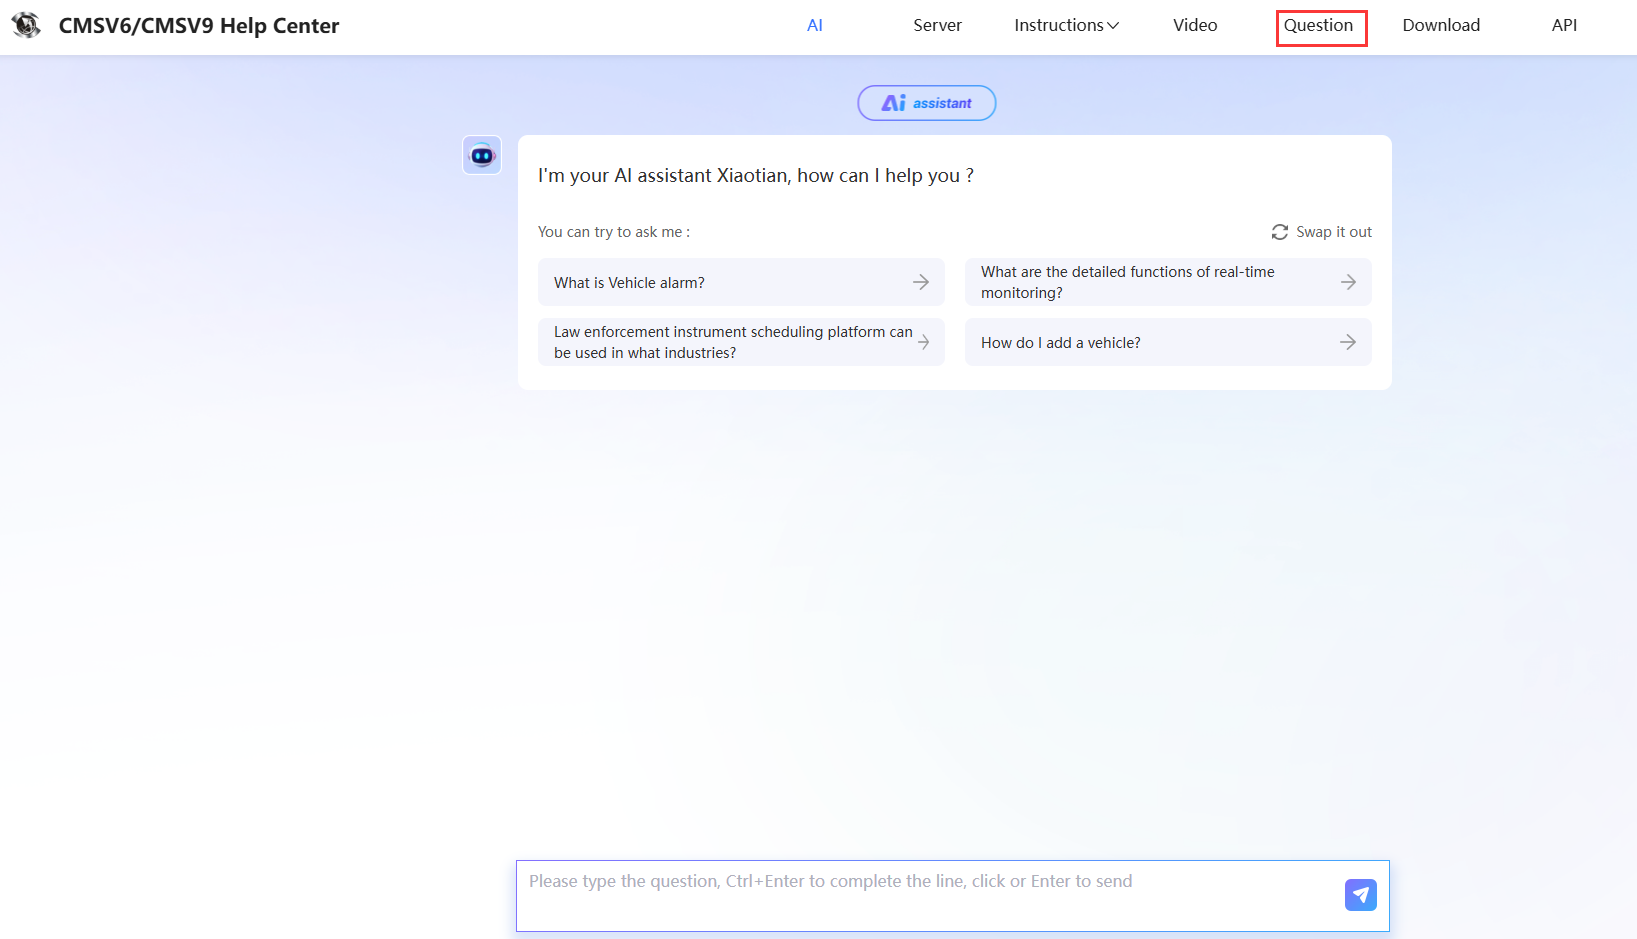Click the paper plane send icon

(1360, 894)
